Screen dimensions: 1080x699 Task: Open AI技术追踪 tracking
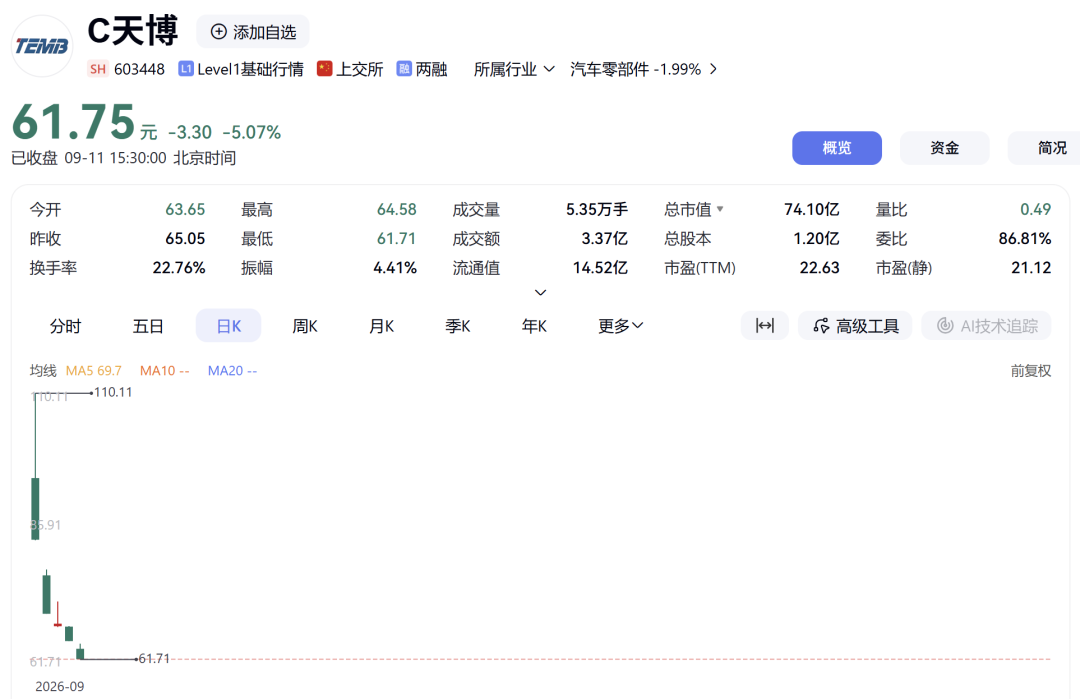pos(986,326)
